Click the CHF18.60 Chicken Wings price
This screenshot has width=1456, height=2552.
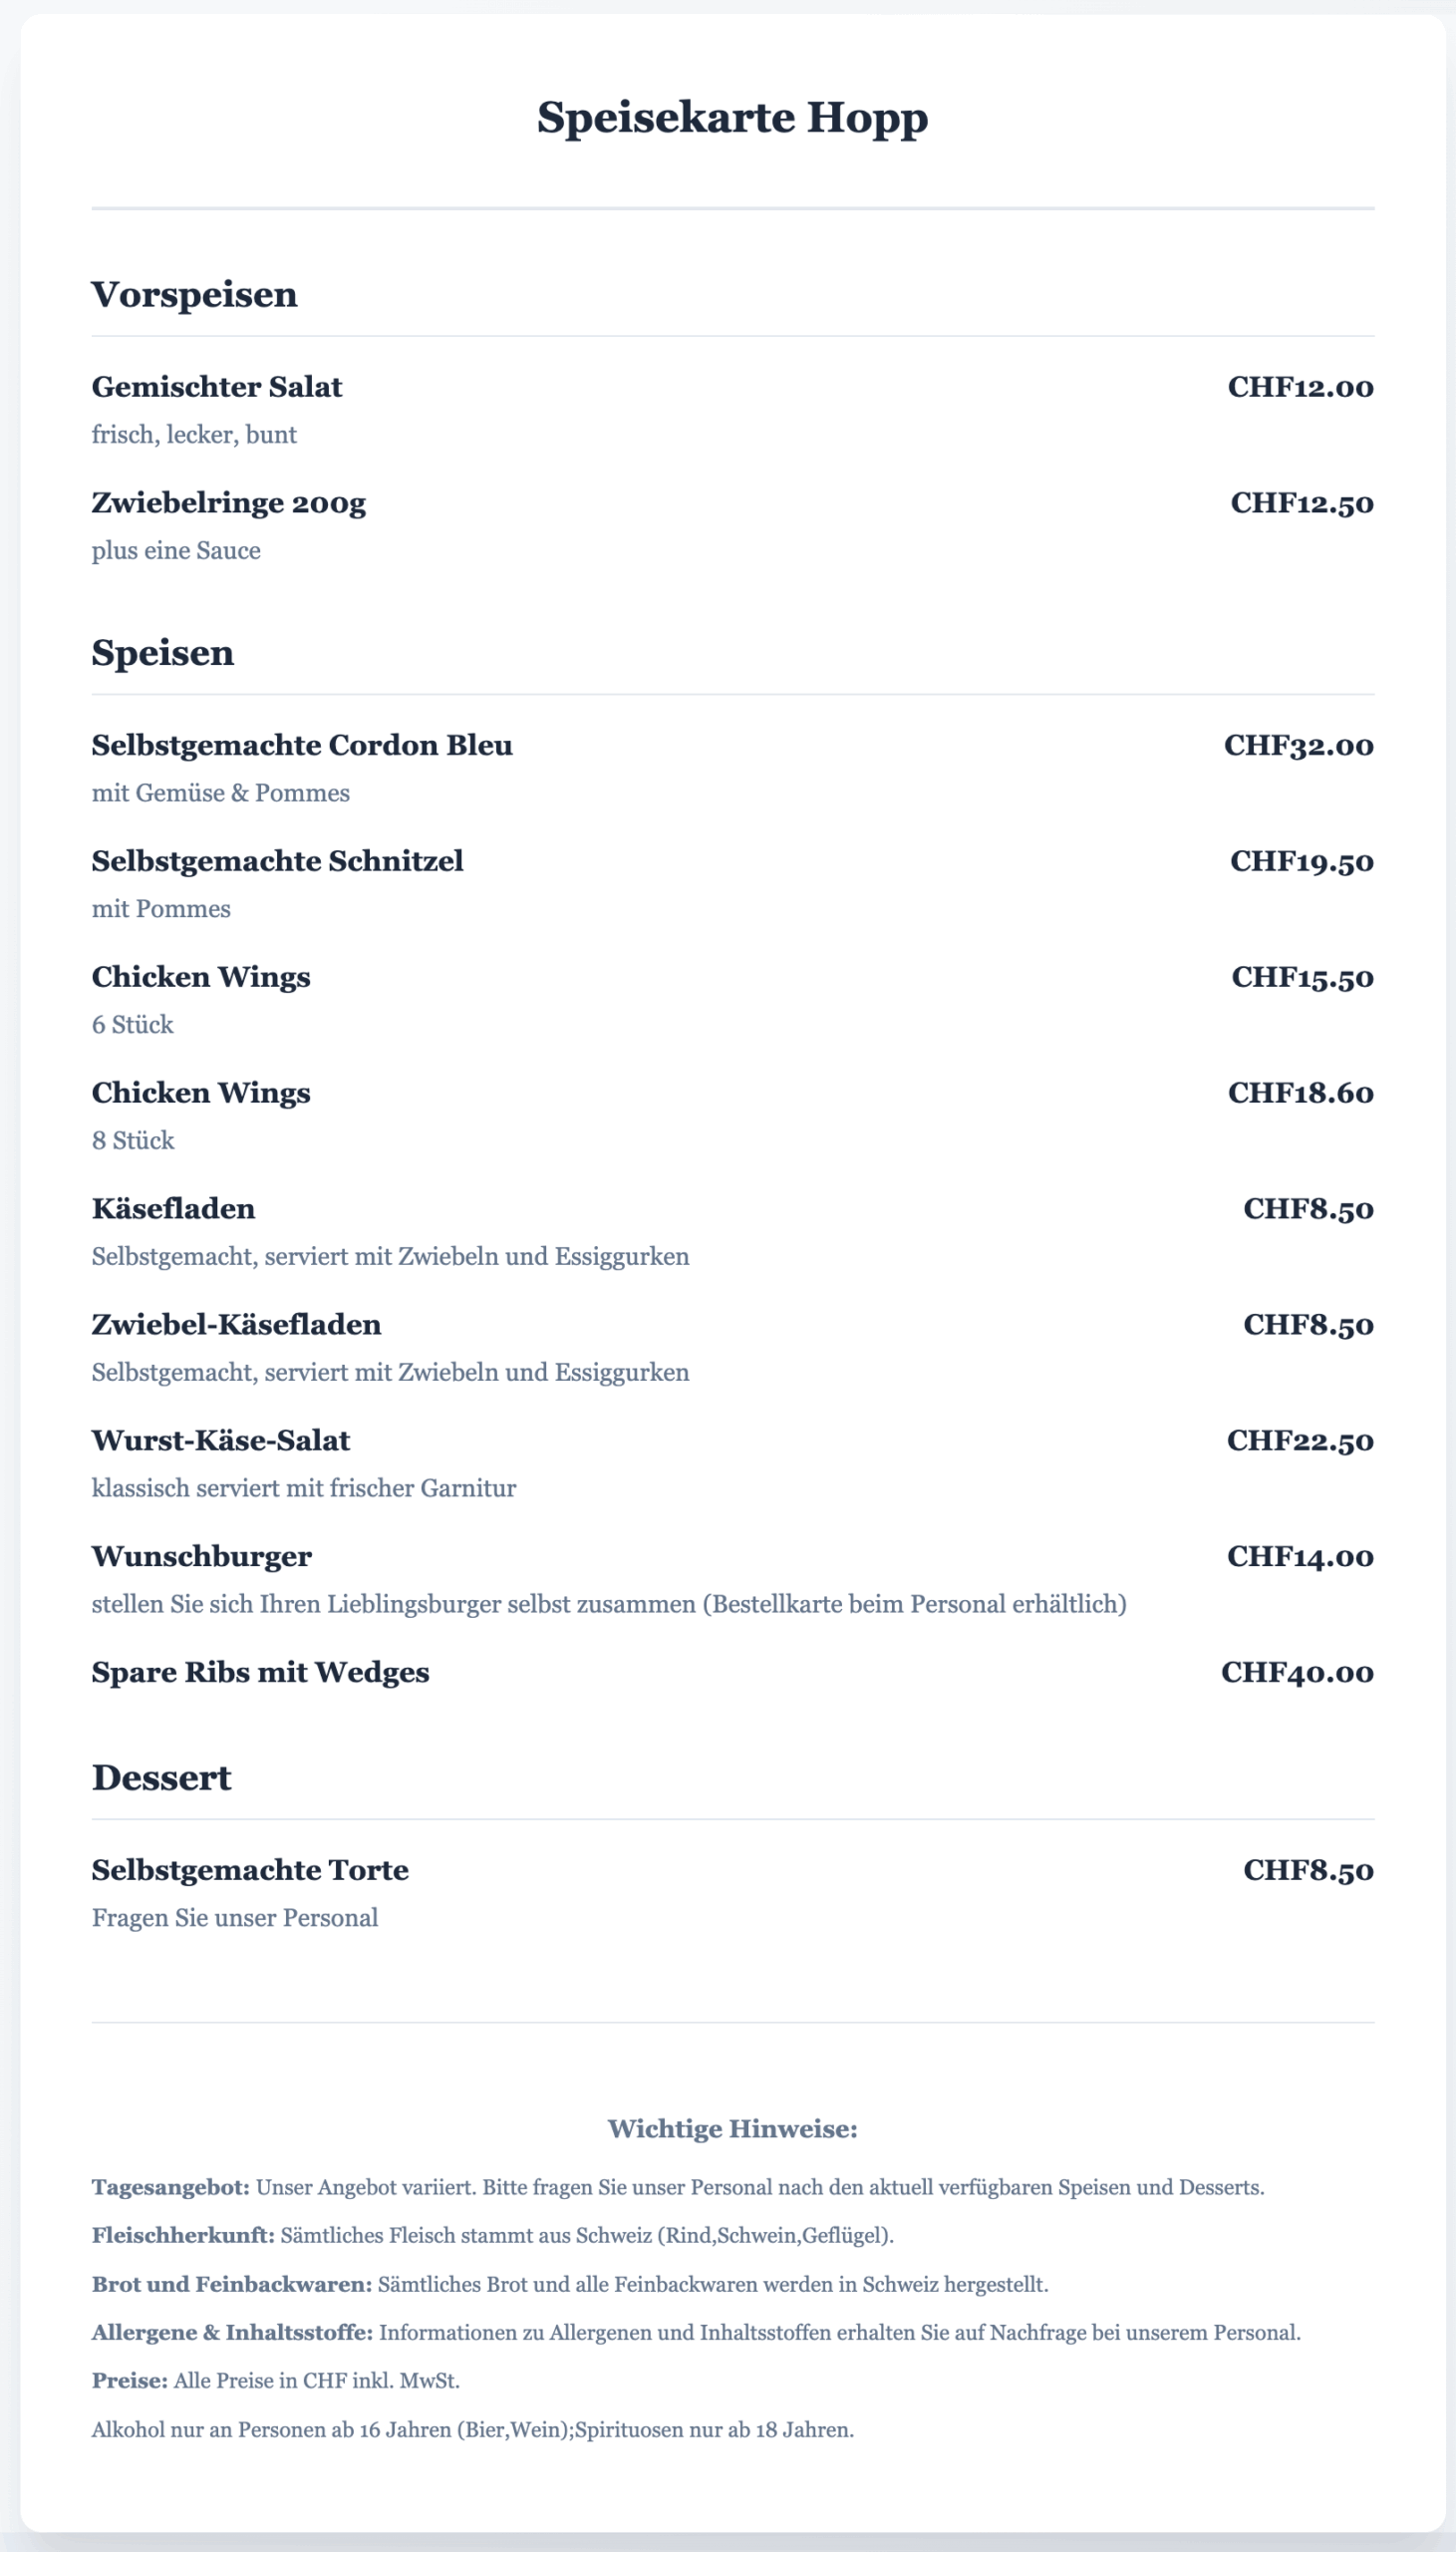1300,1093
